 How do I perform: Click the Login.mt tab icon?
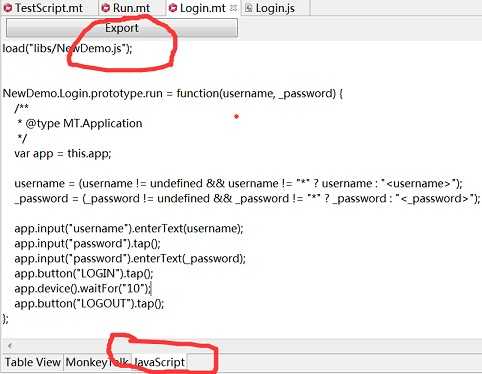[173, 8]
